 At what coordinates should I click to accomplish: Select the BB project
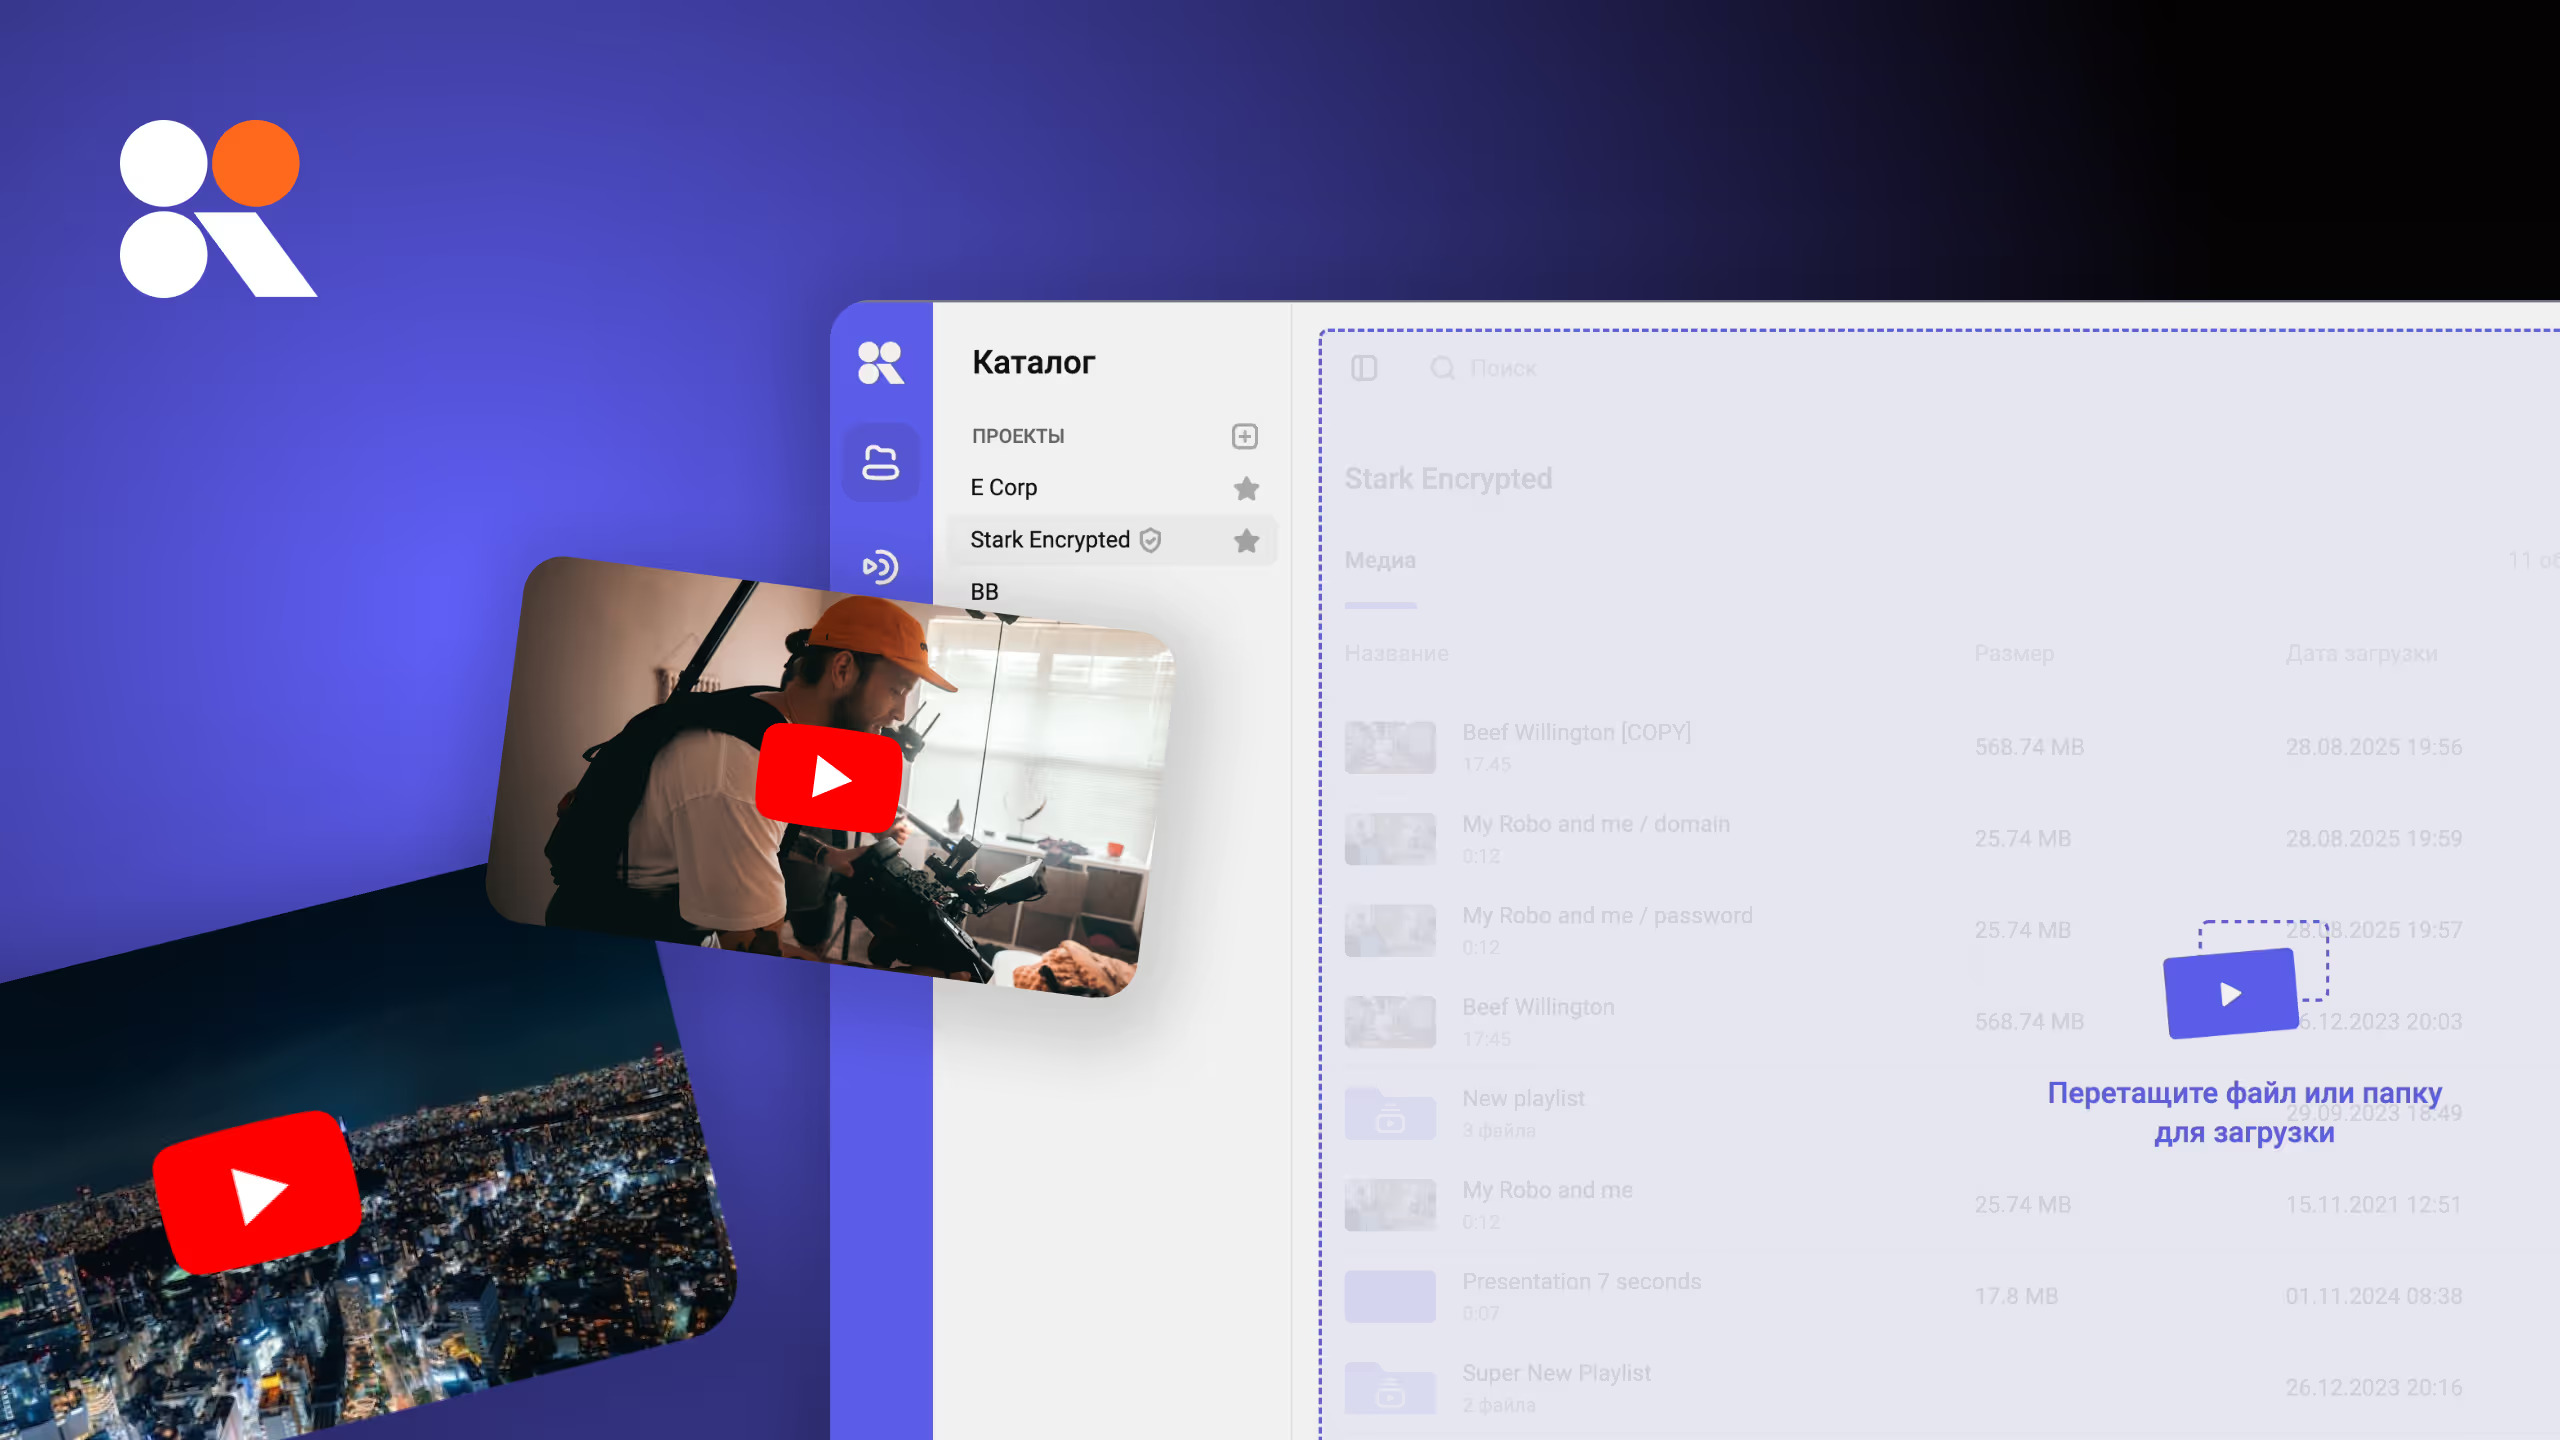[984, 592]
